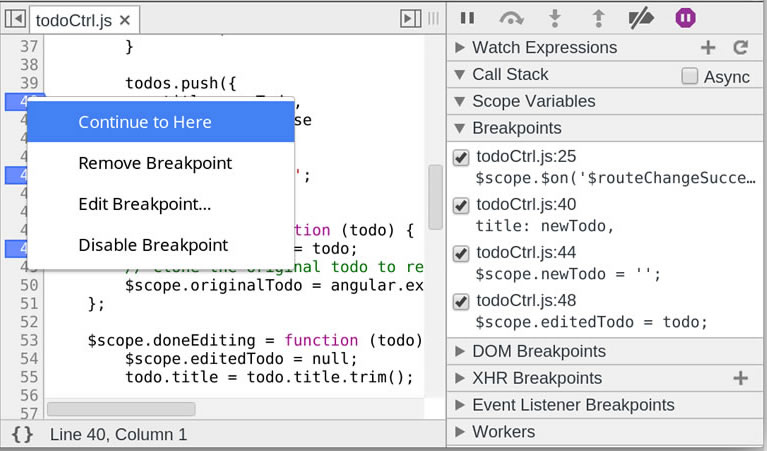Expand the Scope Variables section
This screenshot has height=451, width=767.
pyautogui.click(x=533, y=101)
